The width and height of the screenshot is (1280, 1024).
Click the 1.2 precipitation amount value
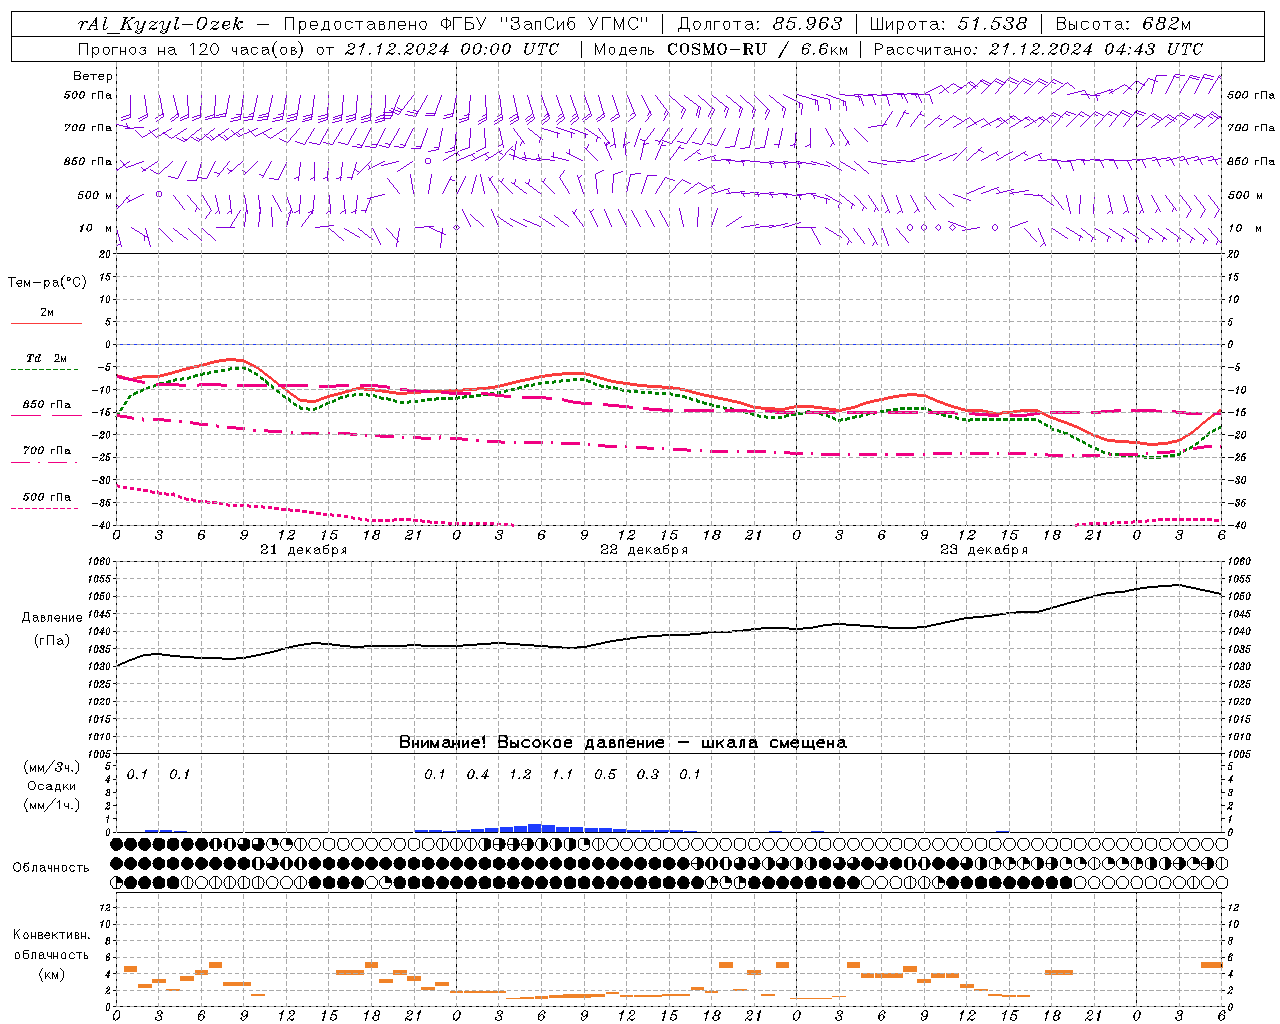520,775
